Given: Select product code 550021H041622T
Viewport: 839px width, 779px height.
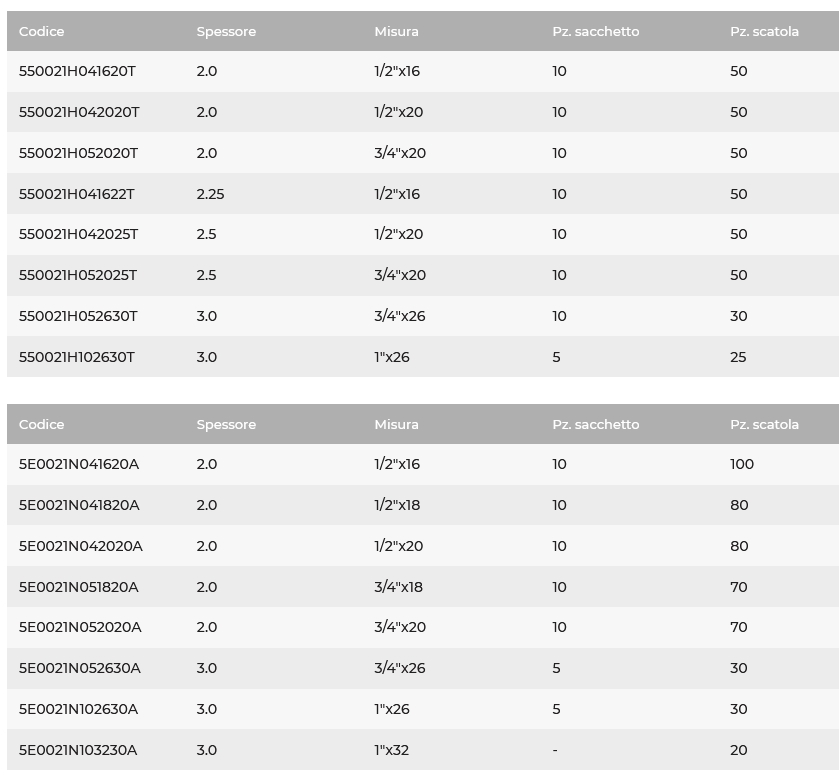Looking at the screenshot, I should (x=77, y=194).
